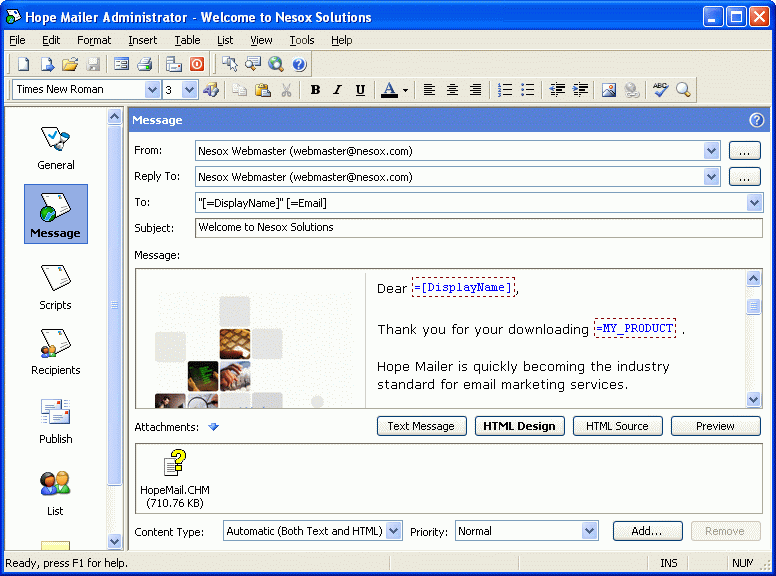
Task: Apply font color with the A icon
Action: click(x=389, y=90)
